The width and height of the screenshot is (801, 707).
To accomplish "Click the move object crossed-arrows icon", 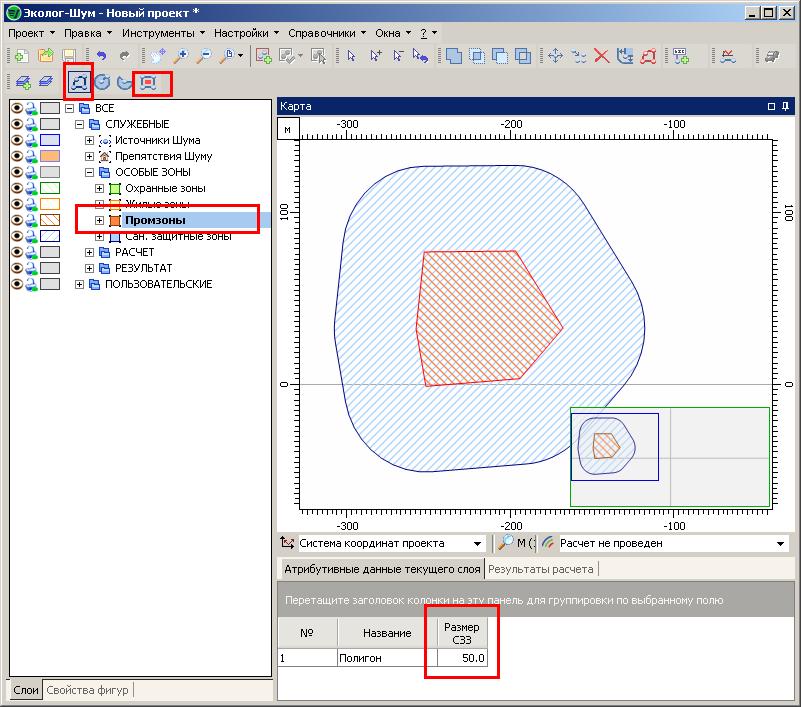I will (555, 57).
